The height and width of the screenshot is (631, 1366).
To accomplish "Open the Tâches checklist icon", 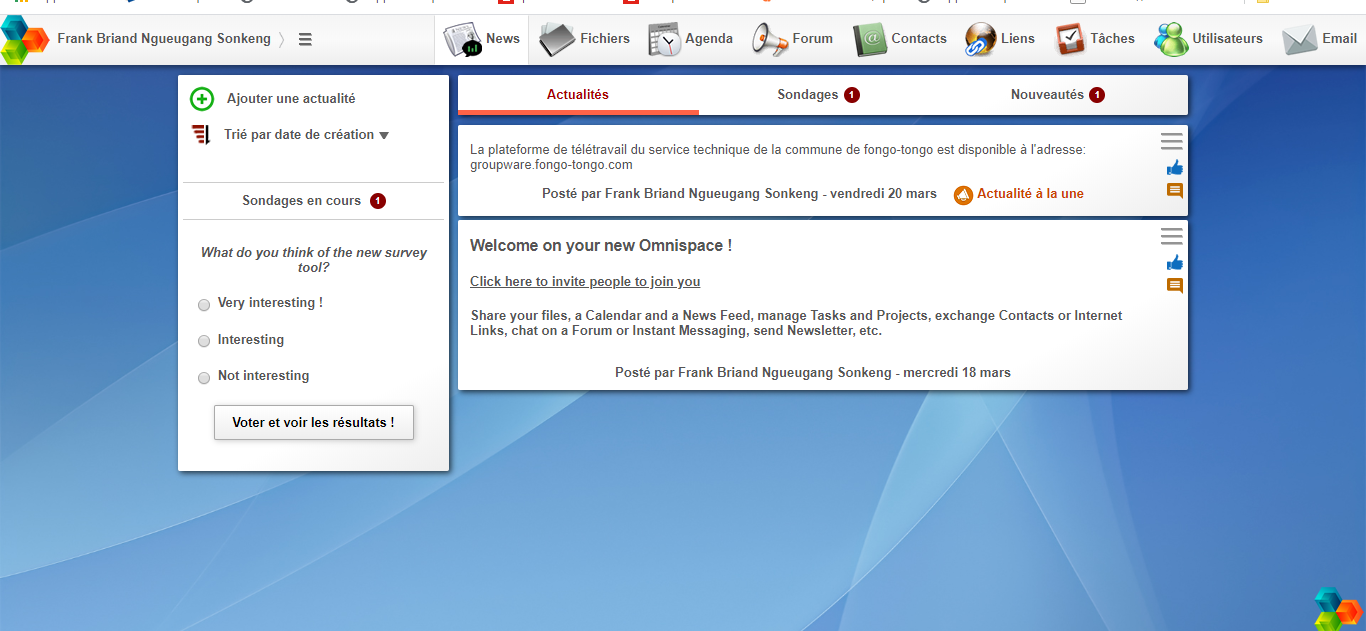I will click(1071, 39).
